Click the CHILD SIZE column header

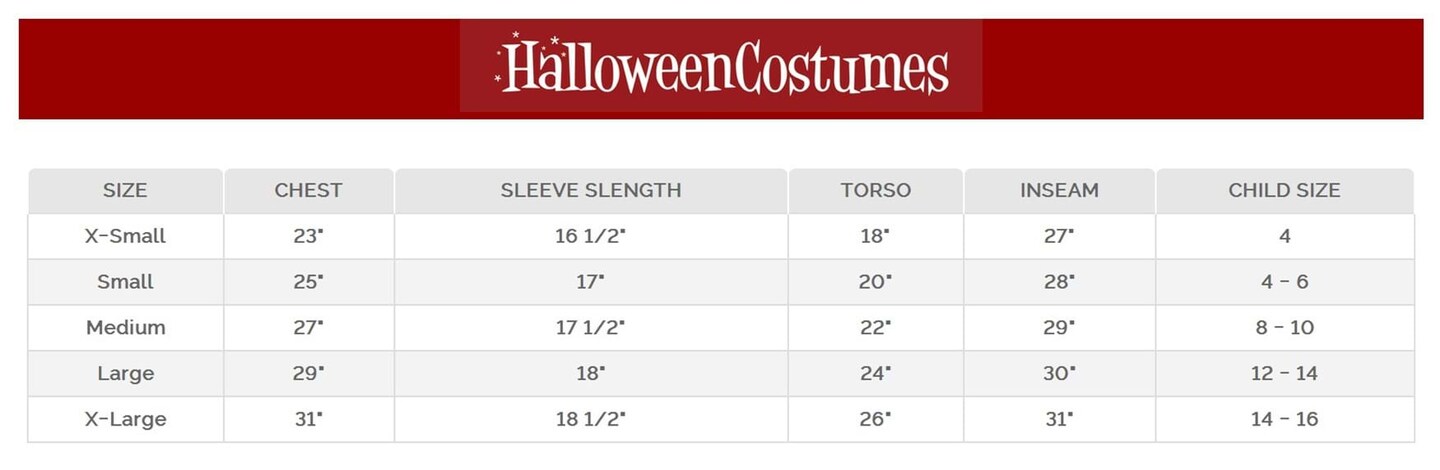[x=1284, y=190]
